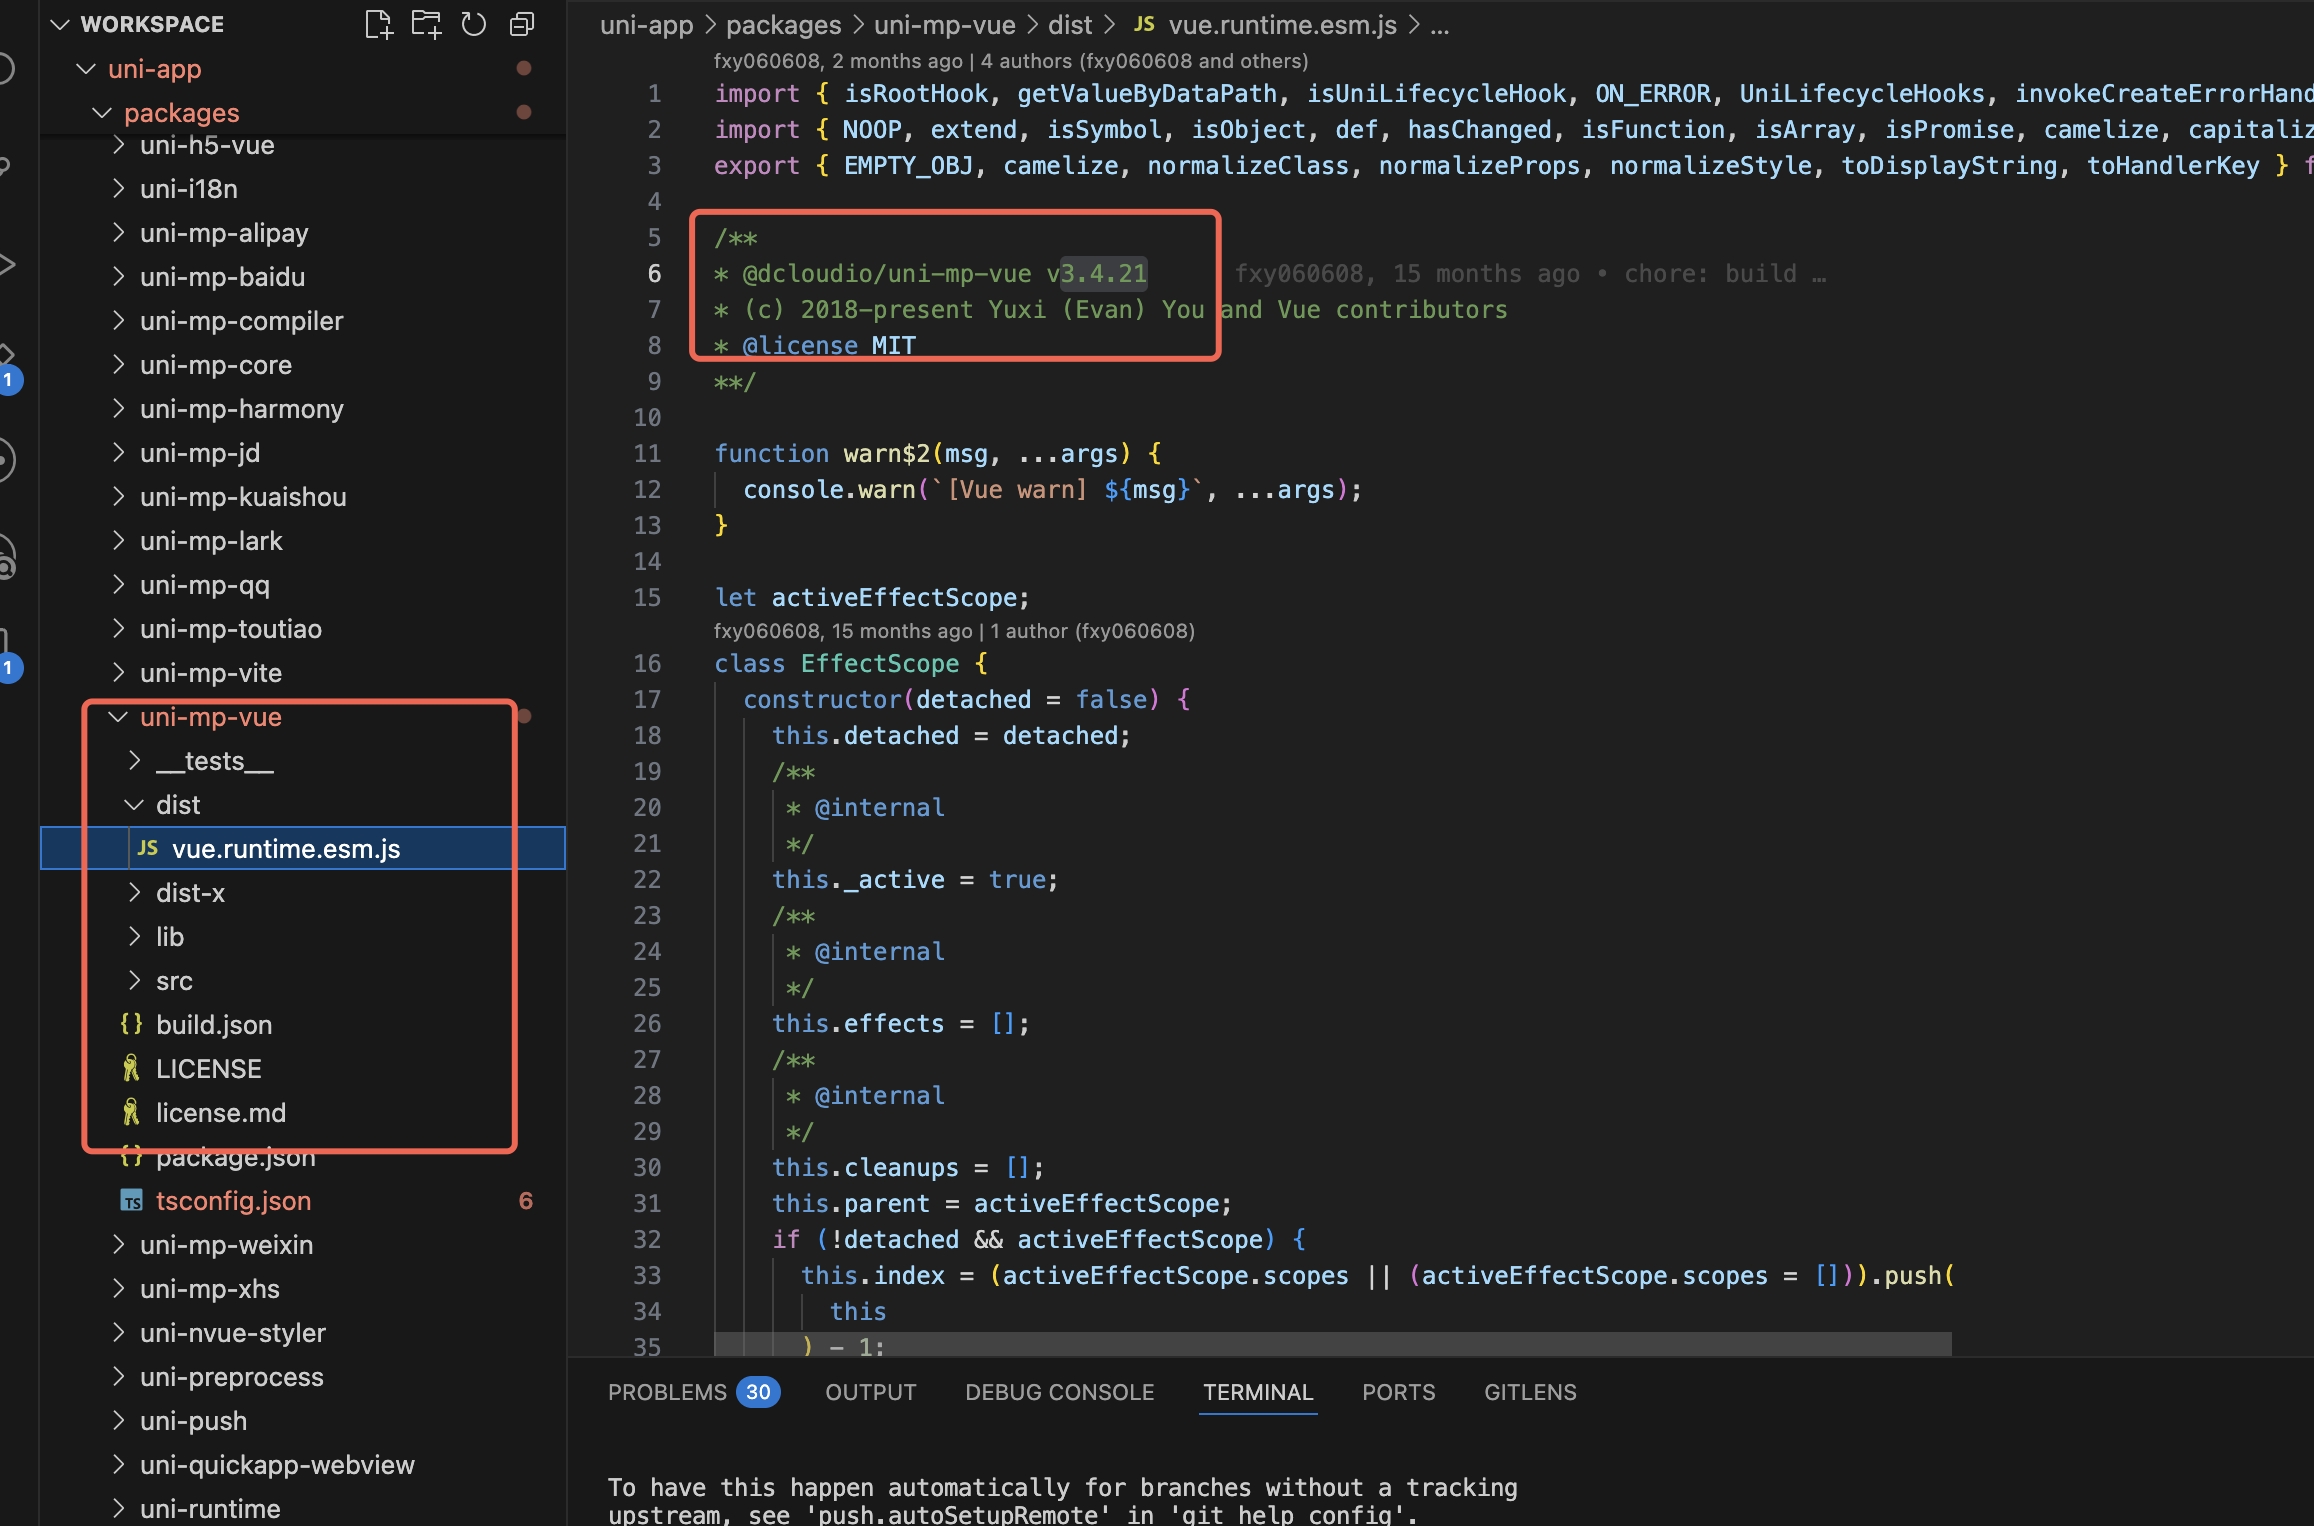This screenshot has width=2314, height=1526.
Task: Expand the uni-mp-weixin folder
Action: [x=118, y=1244]
